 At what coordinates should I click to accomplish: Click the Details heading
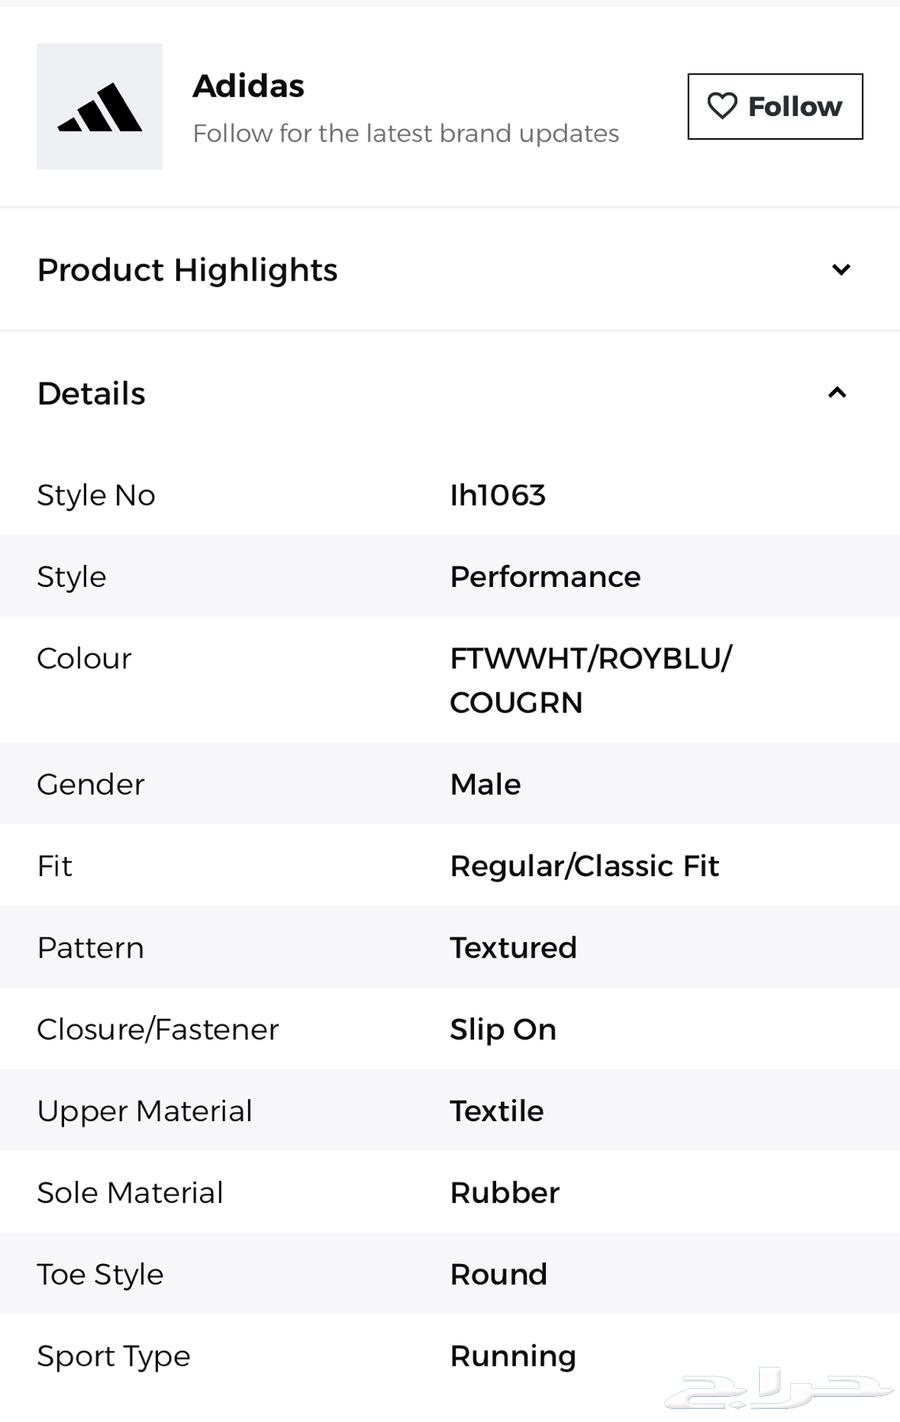click(x=91, y=393)
